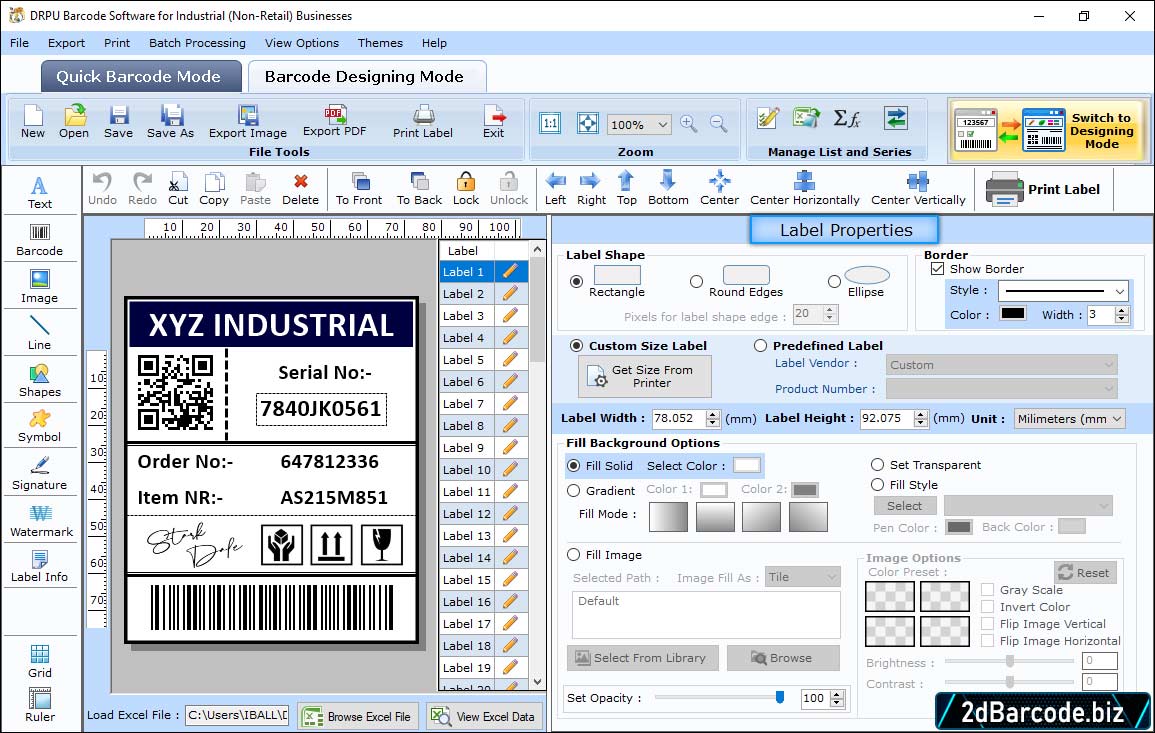Select the Set Transparent option
The width and height of the screenshot is (1155, 733).
[877, 465]
